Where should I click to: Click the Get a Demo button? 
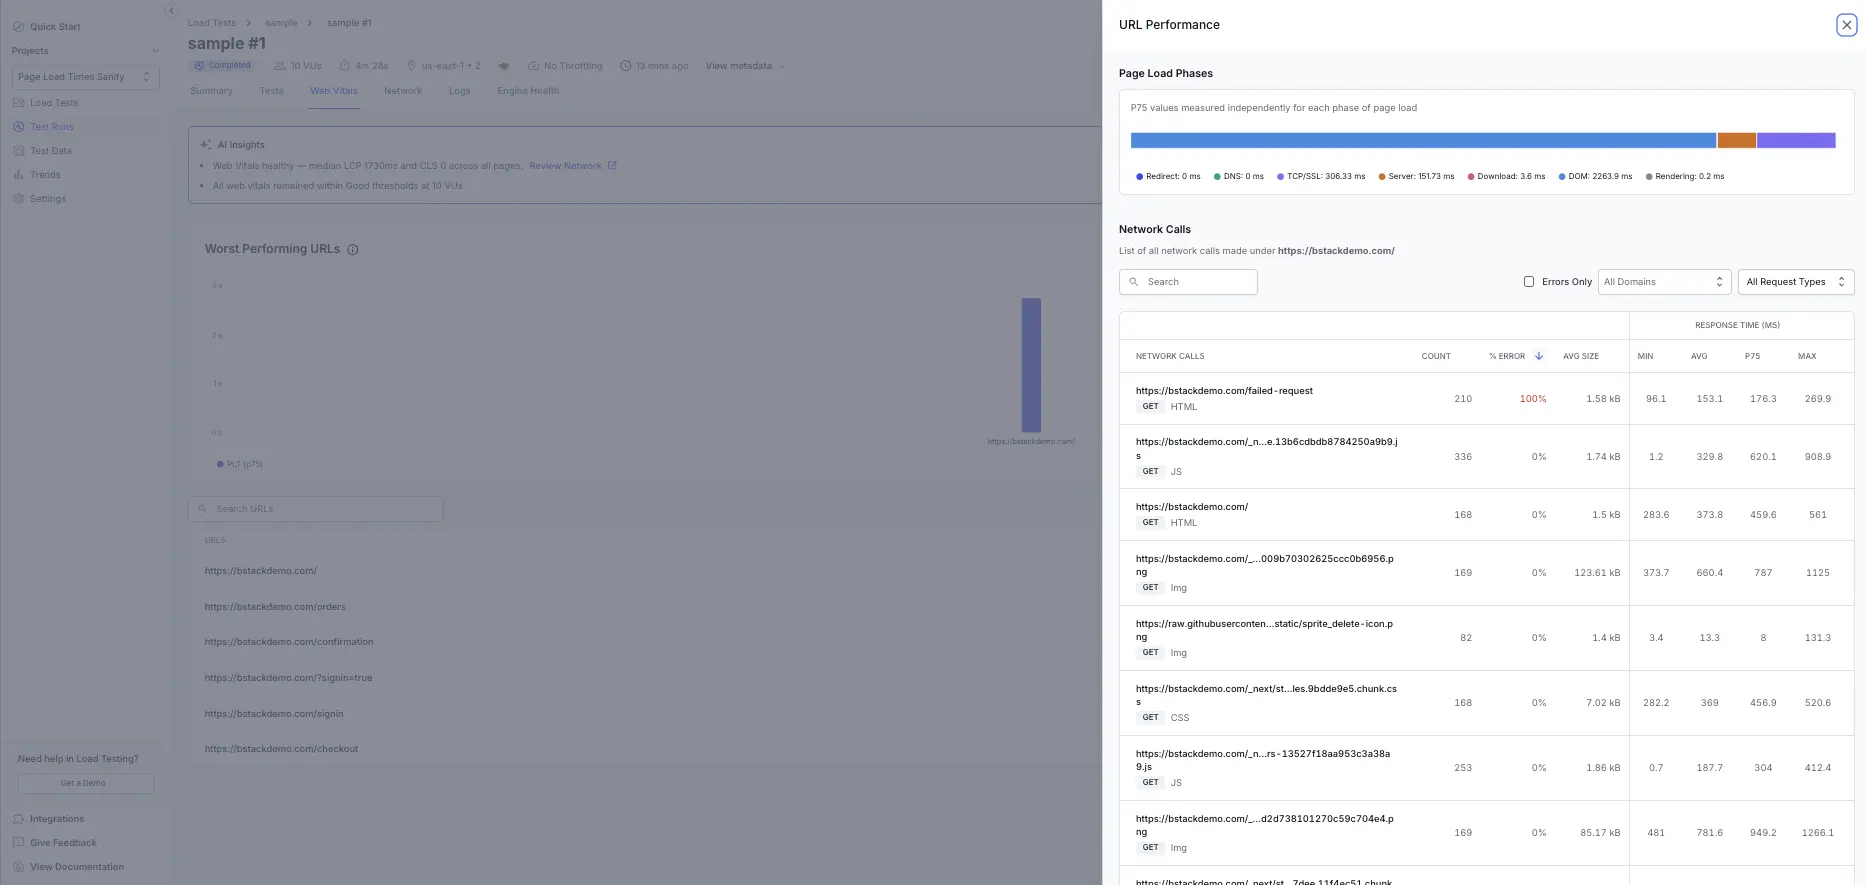click(x=85, y=783)
